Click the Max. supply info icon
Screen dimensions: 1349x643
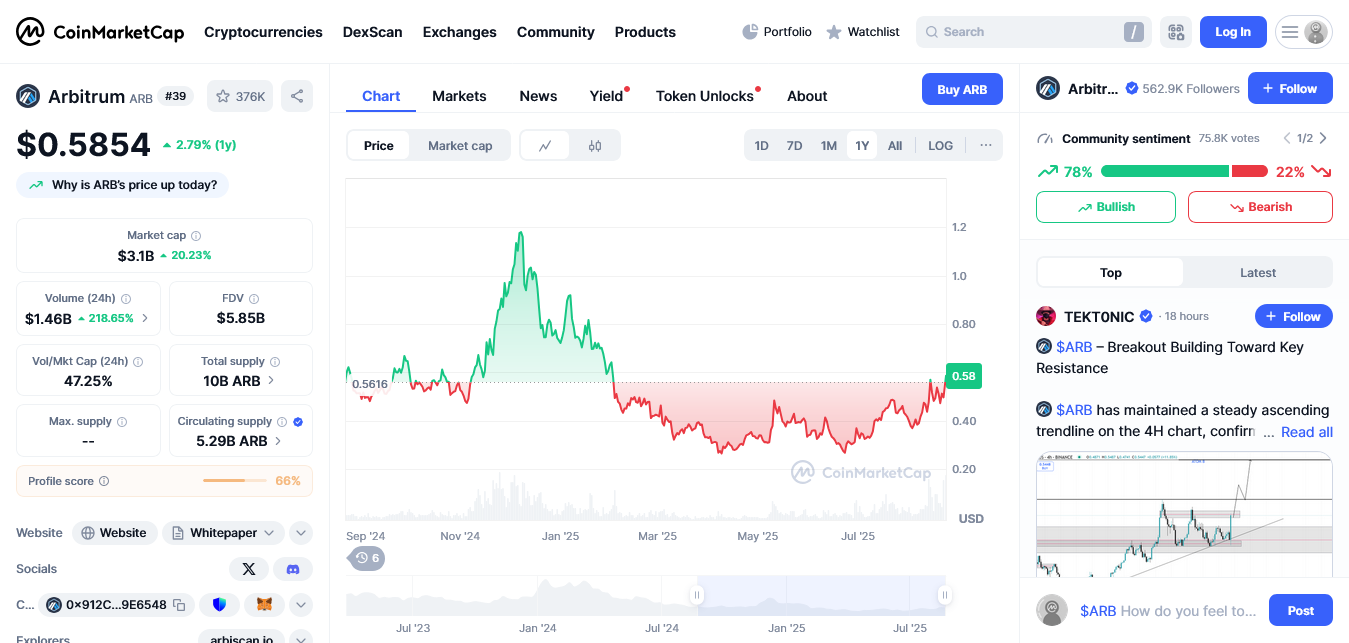(122, 422)
